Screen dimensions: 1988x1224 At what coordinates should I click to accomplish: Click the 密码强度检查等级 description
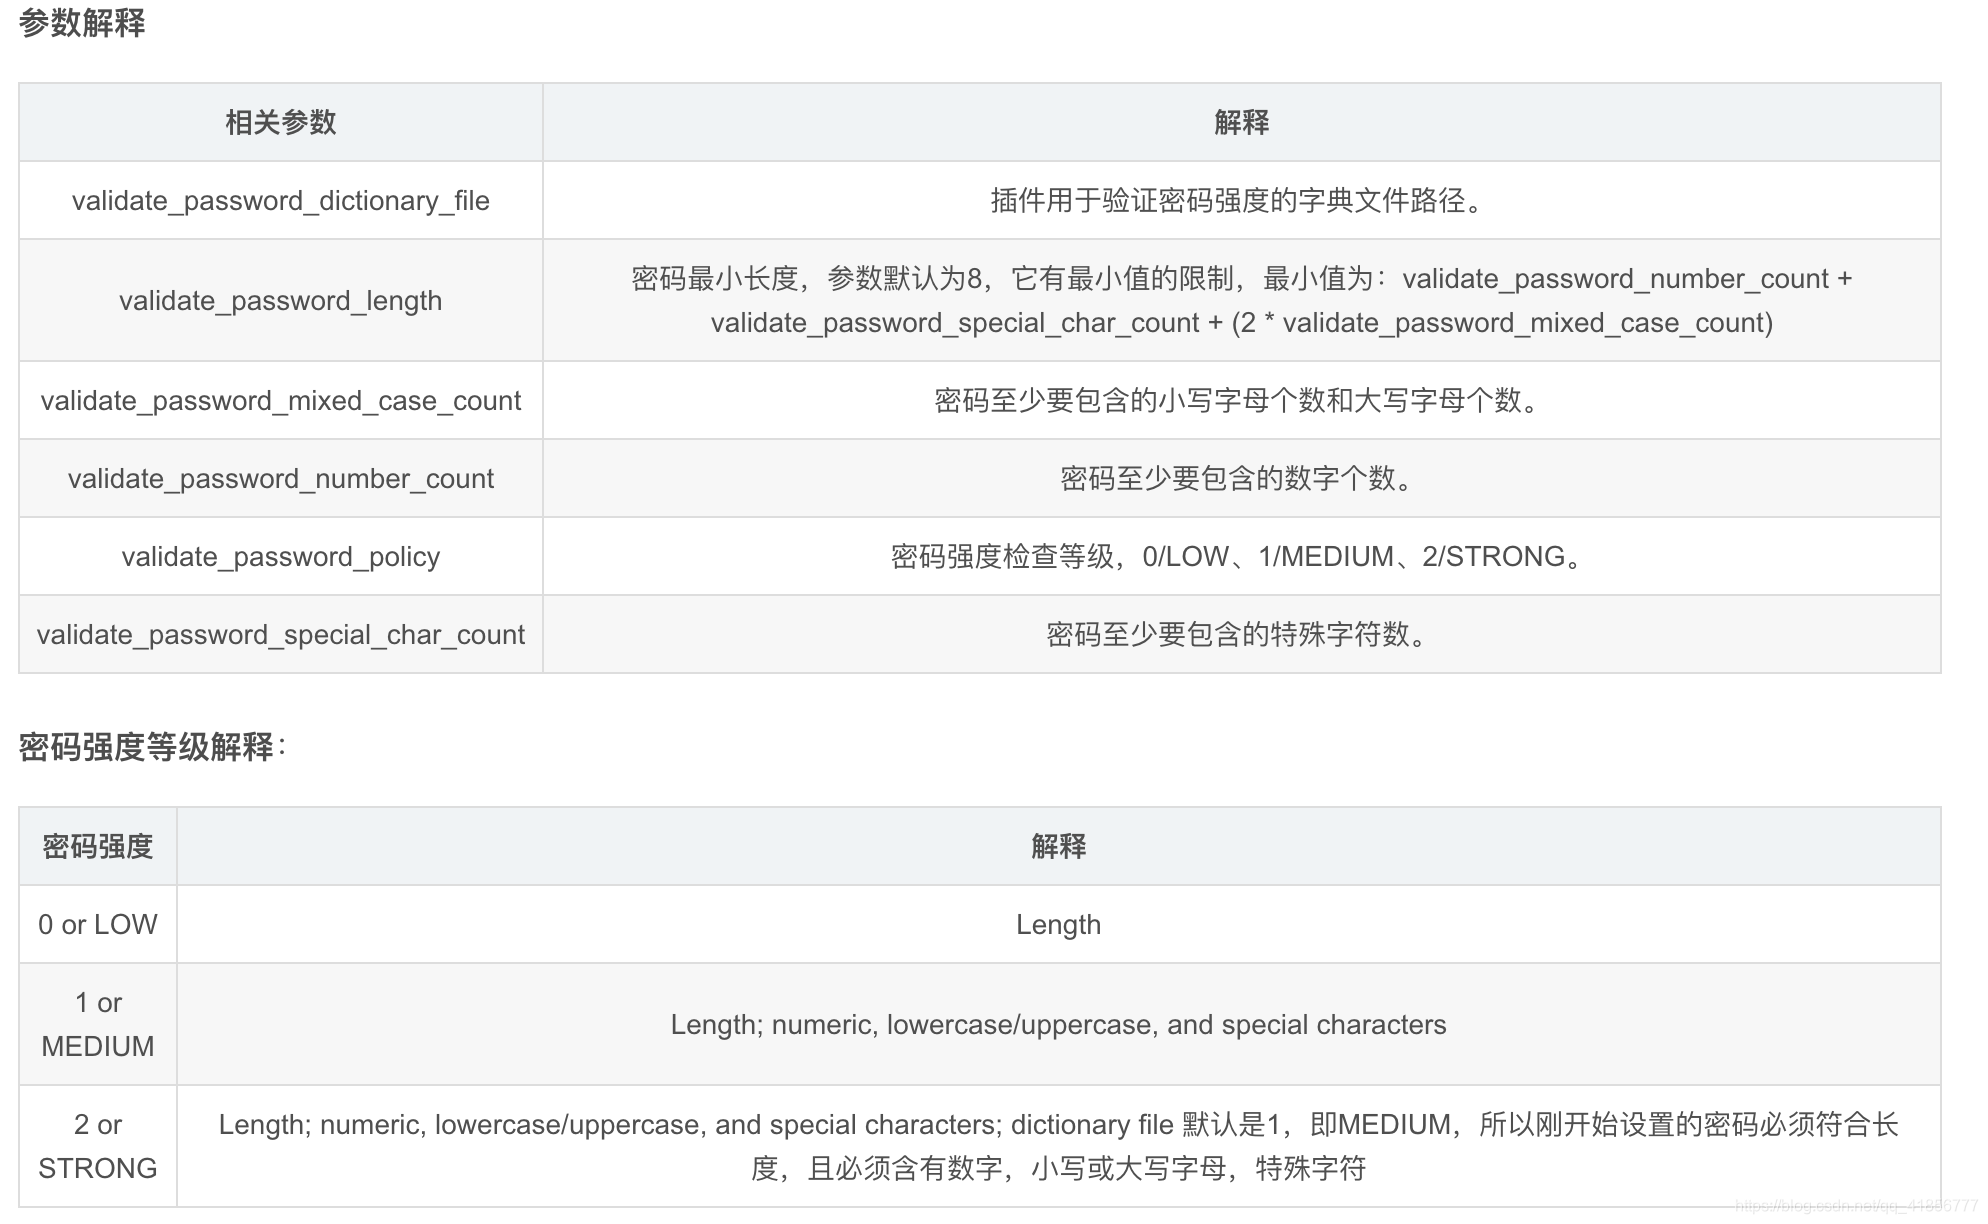[1241, 556]
